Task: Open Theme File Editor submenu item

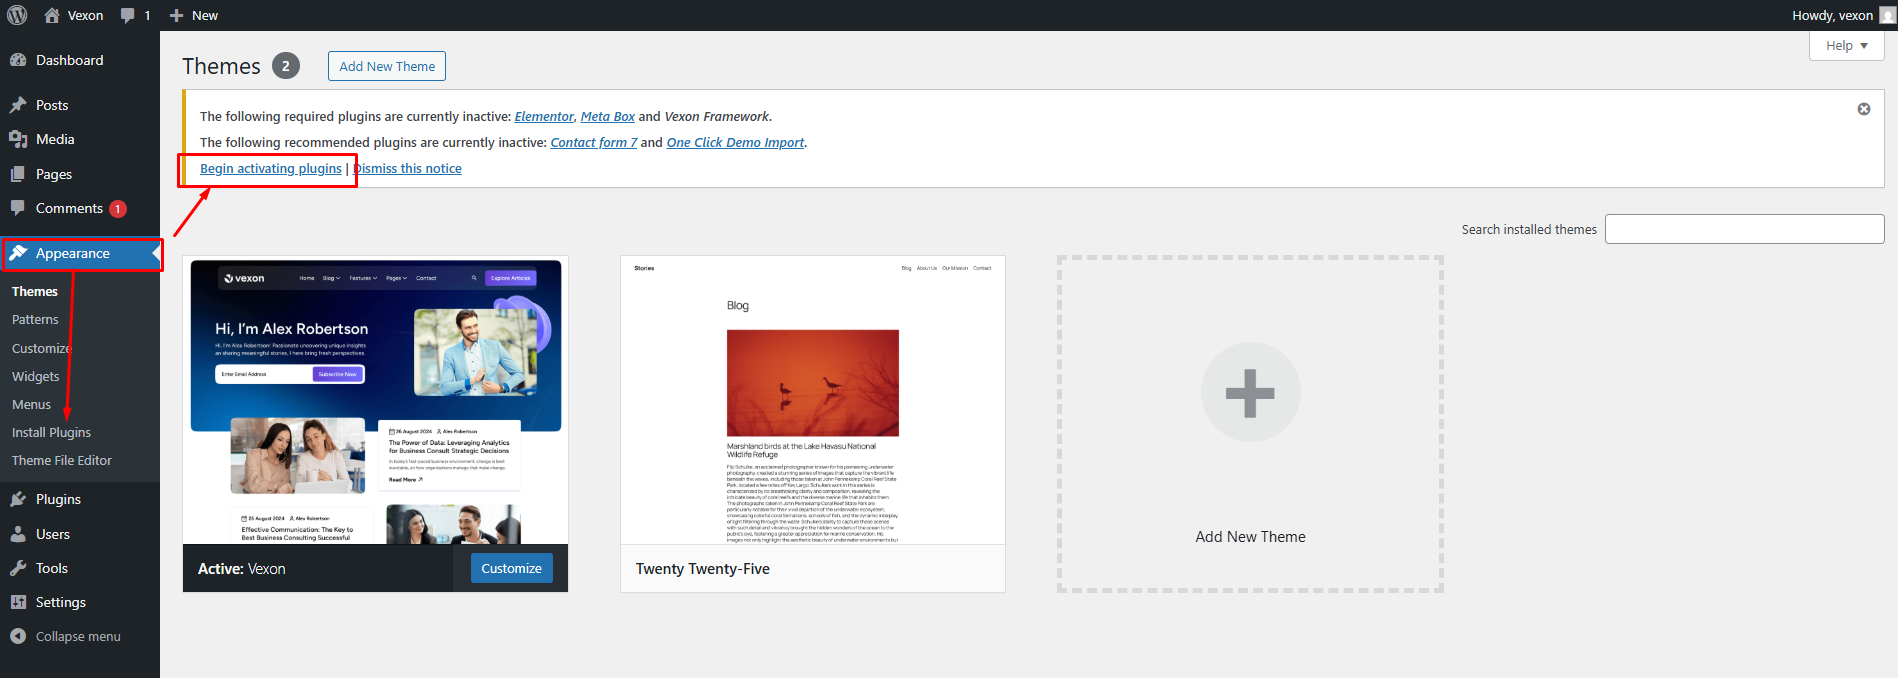Action: tap(62, 460)
